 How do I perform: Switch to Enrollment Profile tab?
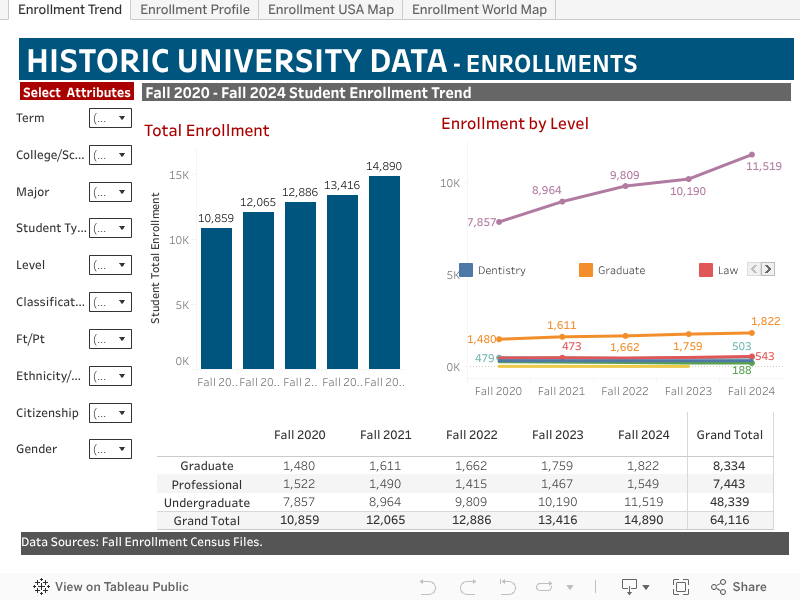click(x=195, y=10)
